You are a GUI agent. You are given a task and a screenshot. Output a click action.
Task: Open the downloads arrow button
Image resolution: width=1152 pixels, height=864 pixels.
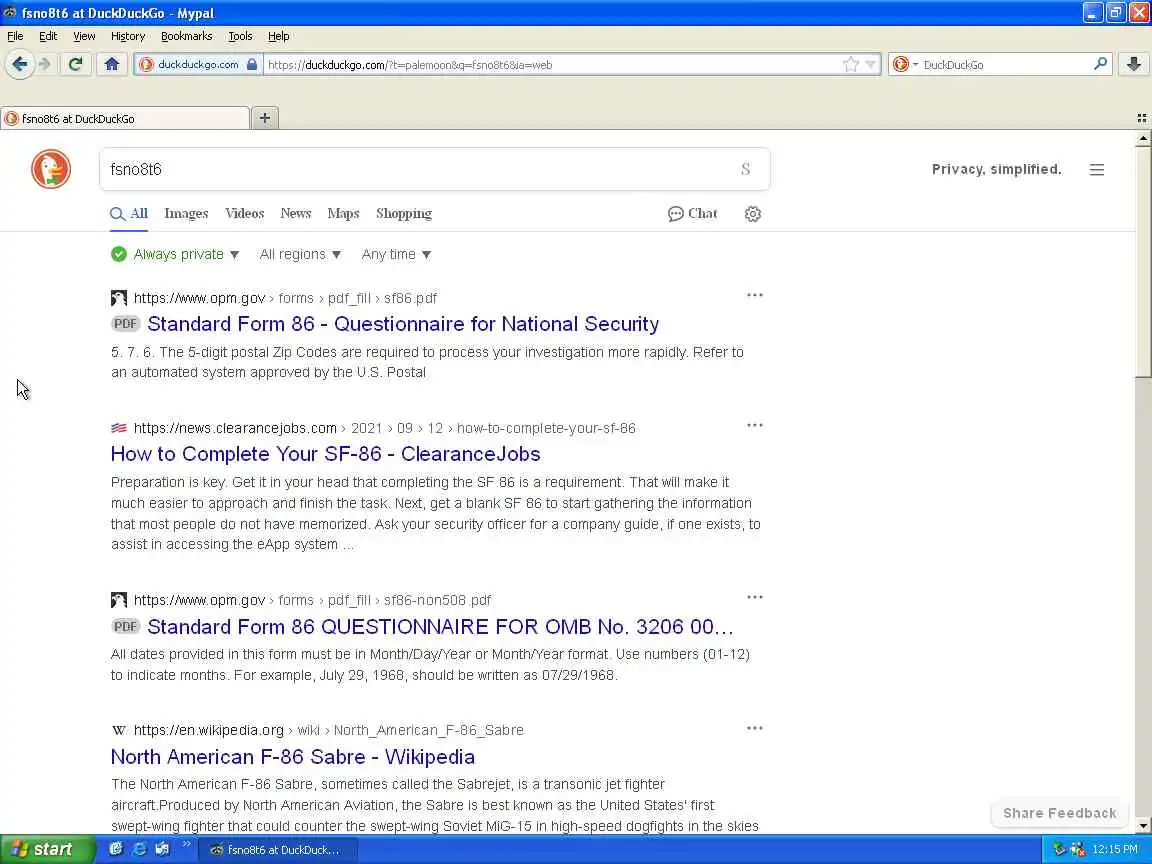pyautogui.click(x=1134, y=65)
